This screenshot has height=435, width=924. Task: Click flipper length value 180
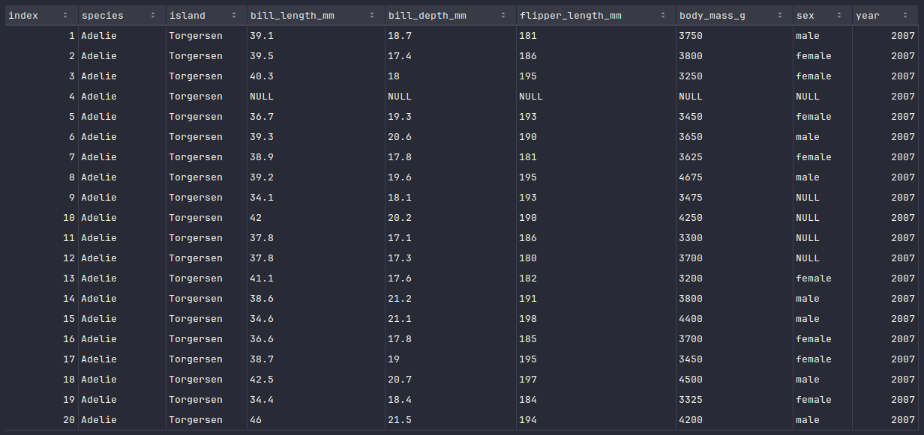click(528, 258)
